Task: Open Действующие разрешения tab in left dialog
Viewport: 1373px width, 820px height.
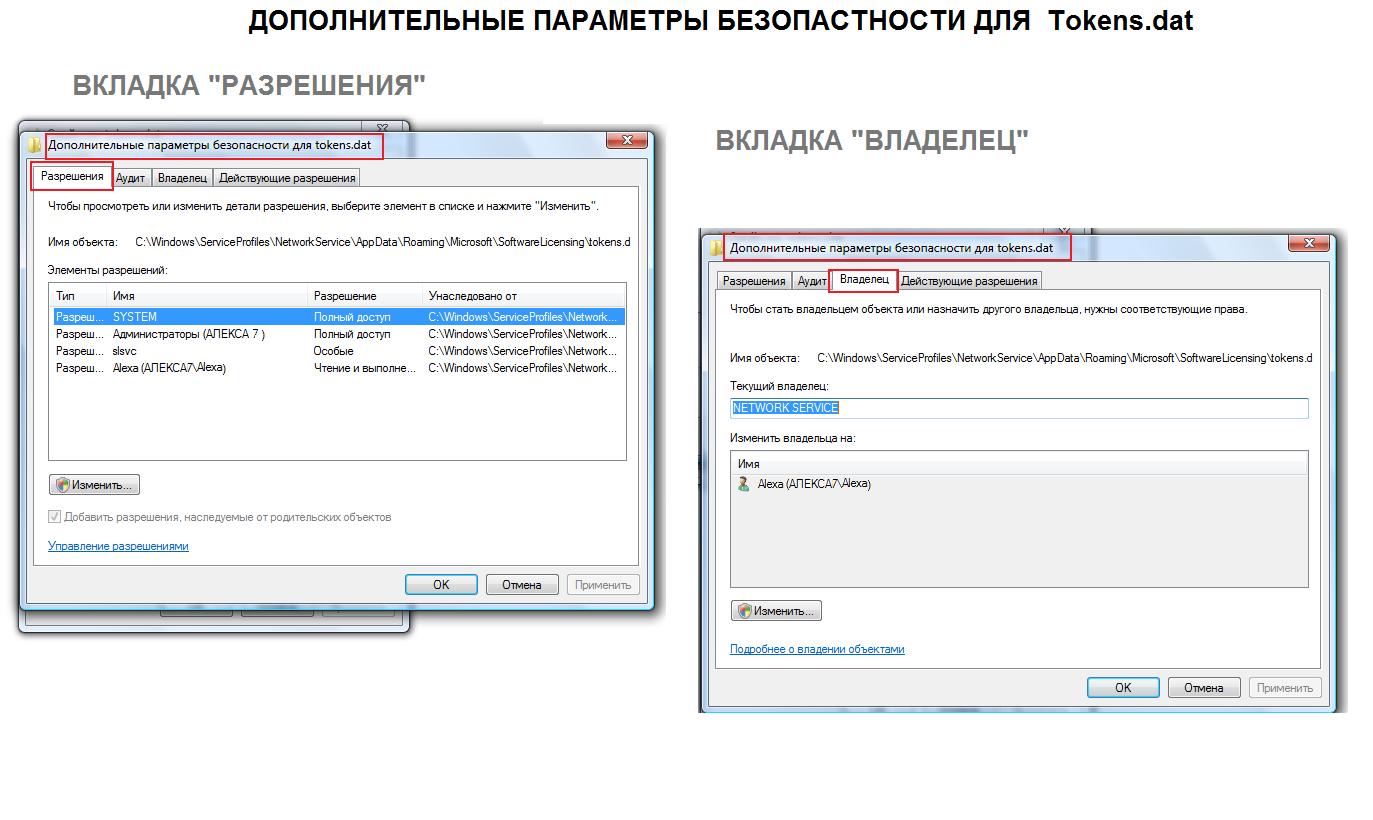Action: [287, 178]
